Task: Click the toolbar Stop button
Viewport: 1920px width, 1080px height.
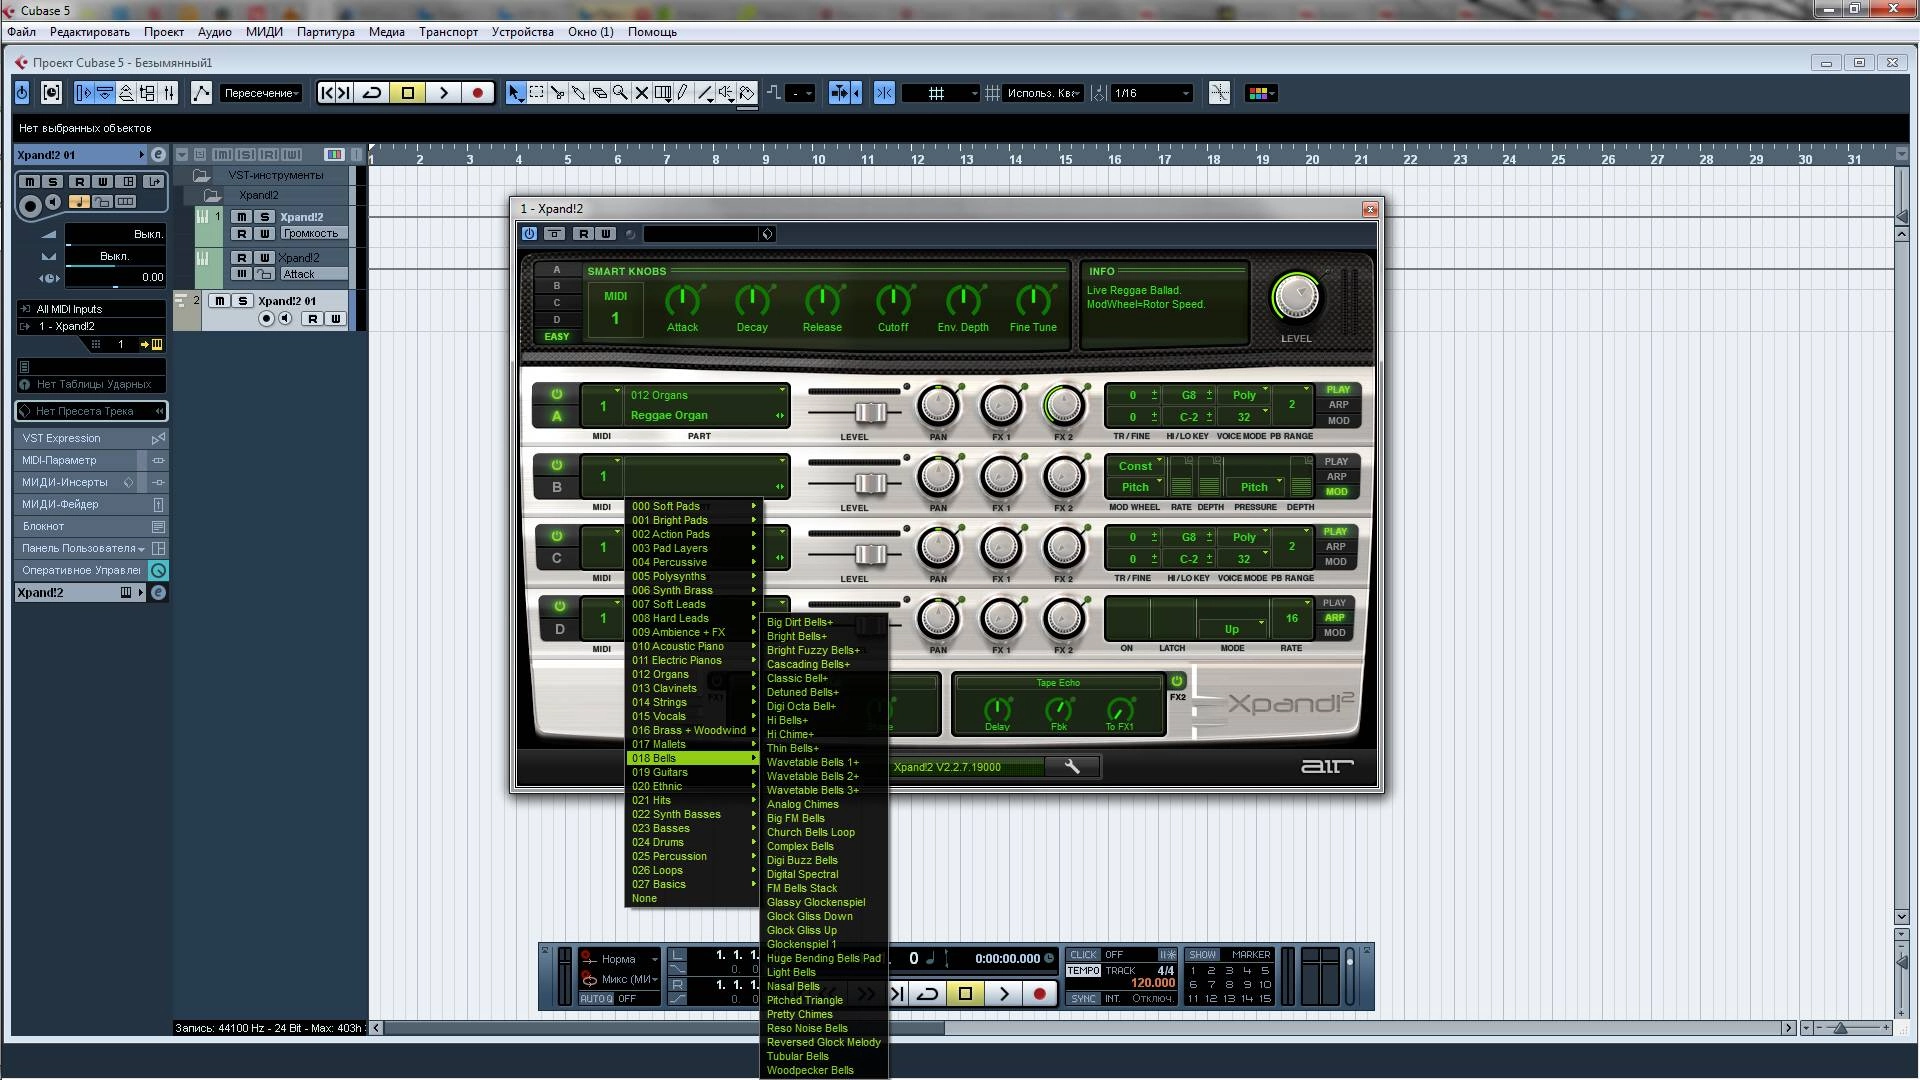Action: (407, 93)
